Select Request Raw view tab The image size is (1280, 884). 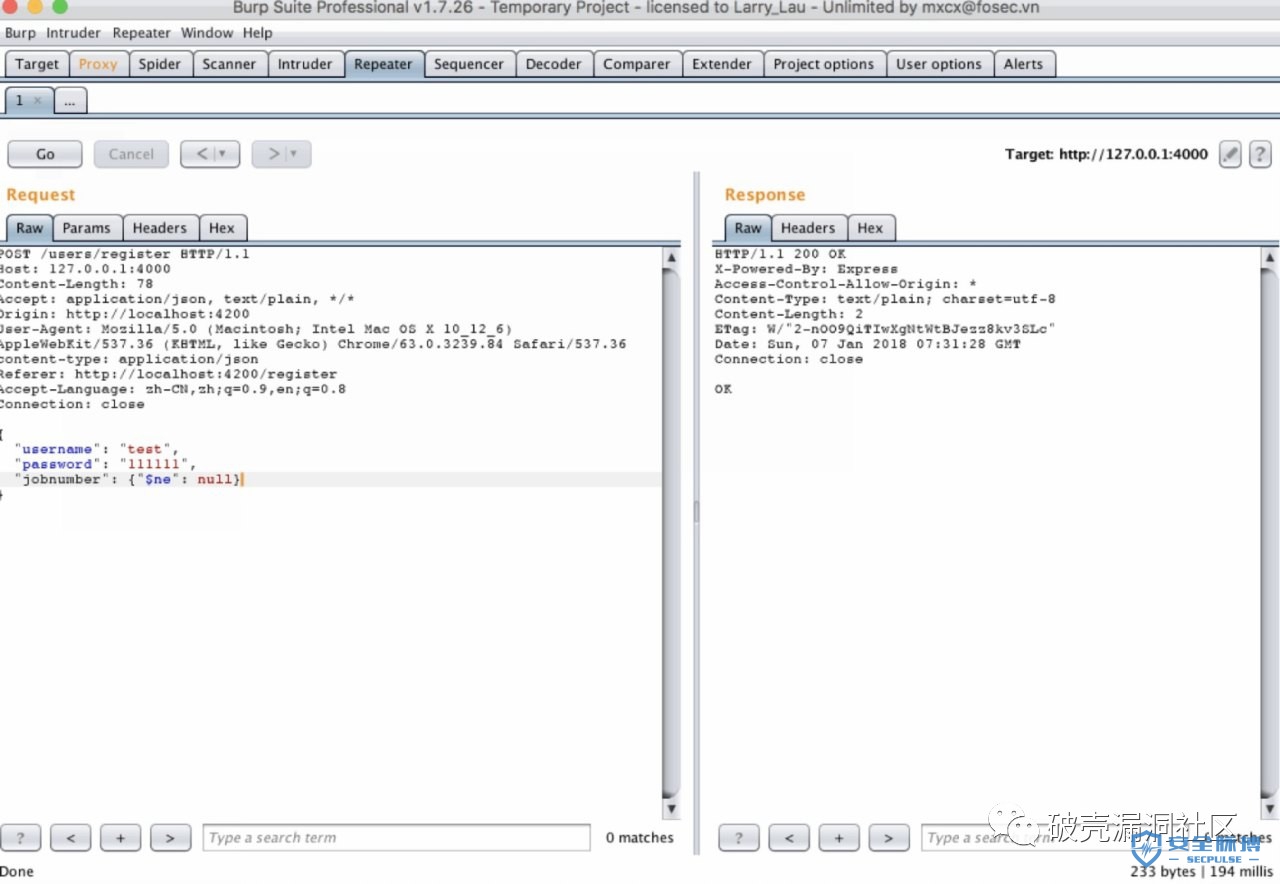pos(29,228)
